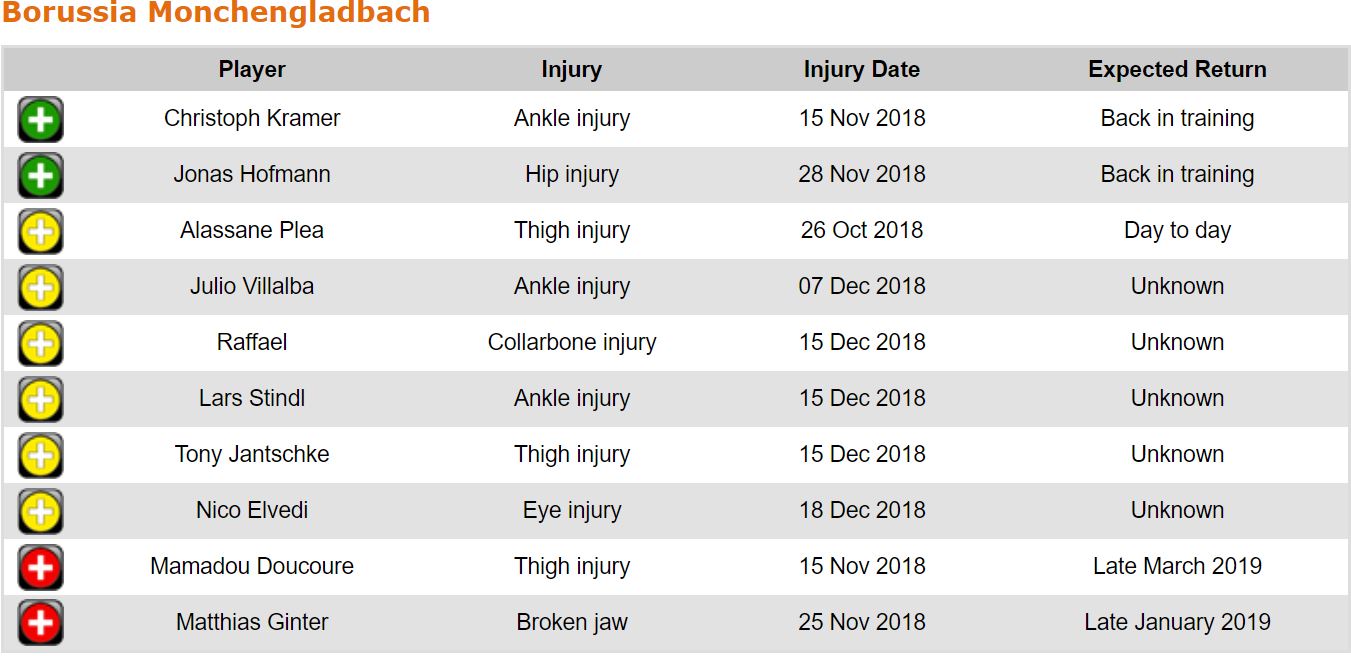Click red status icon beside Matthias Ginter
The image size is (1351, 656).
[x=40, y=623]
